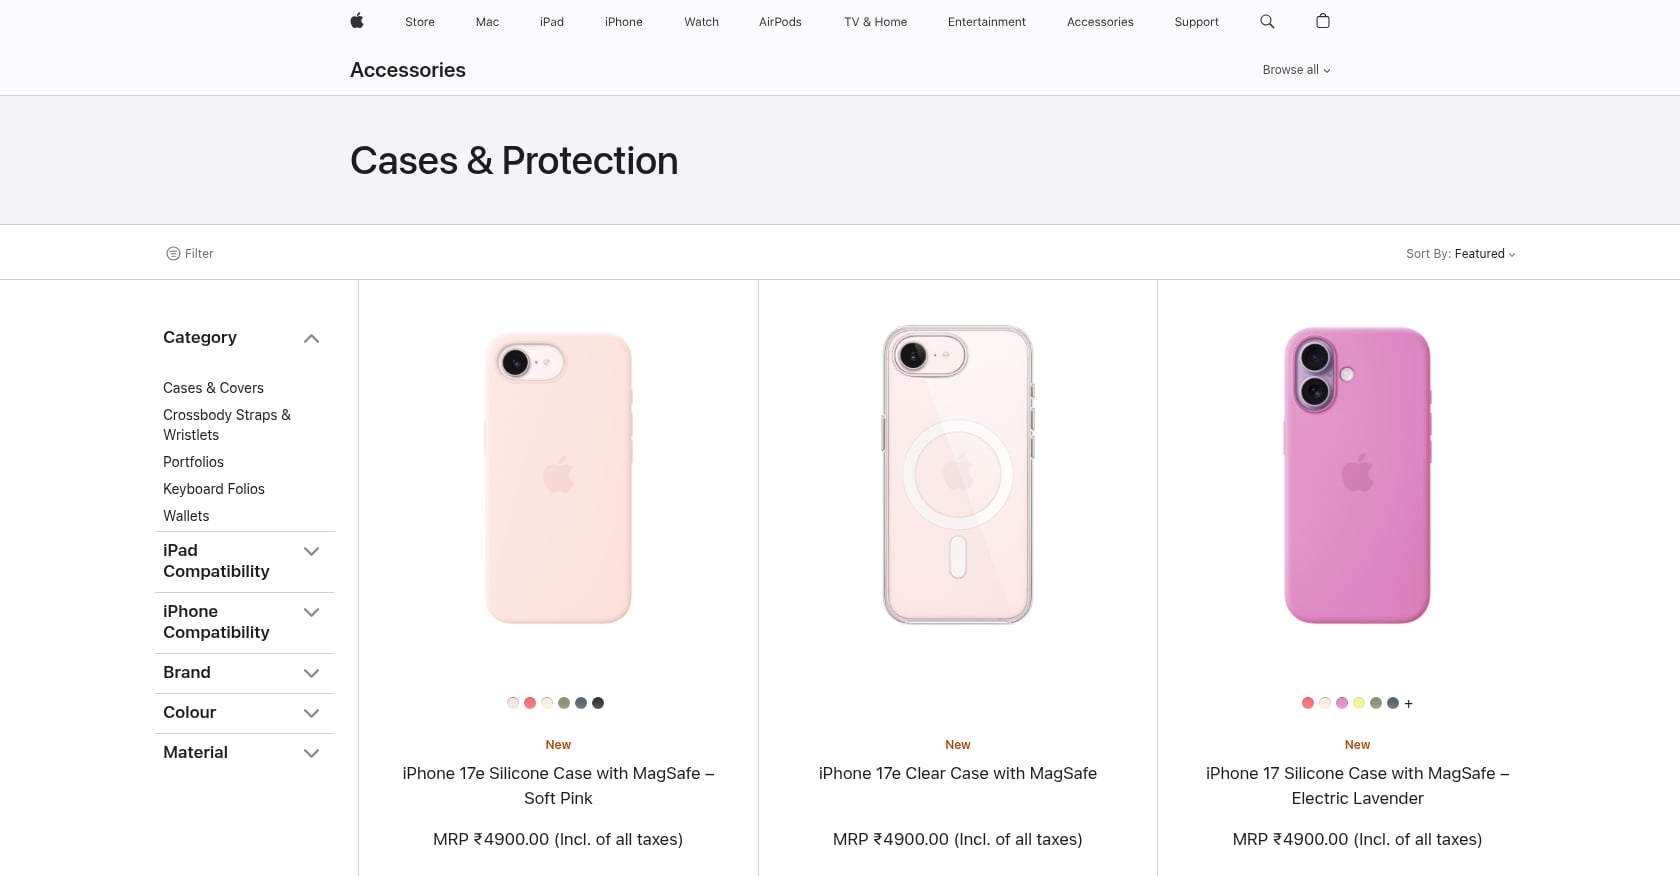Open Sort By Featured dropdown
The height and width of the screenshot is (876, 1680).
tap(1461, 254)
